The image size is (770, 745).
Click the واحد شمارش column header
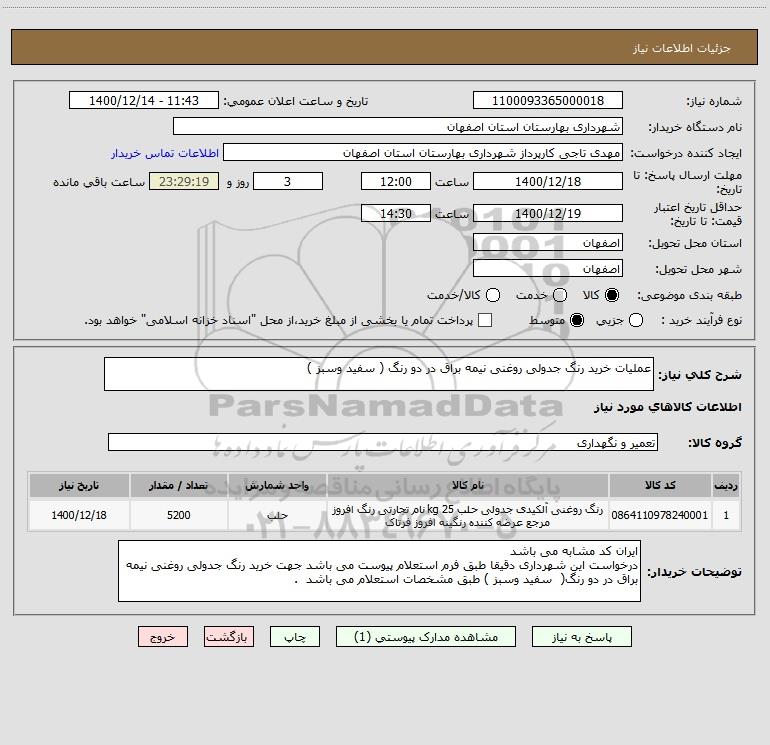point(277,485)
